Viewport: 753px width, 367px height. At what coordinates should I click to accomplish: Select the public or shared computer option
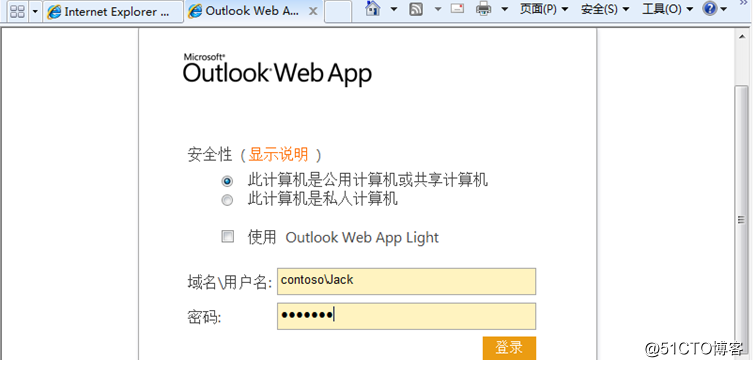[227, 181]
